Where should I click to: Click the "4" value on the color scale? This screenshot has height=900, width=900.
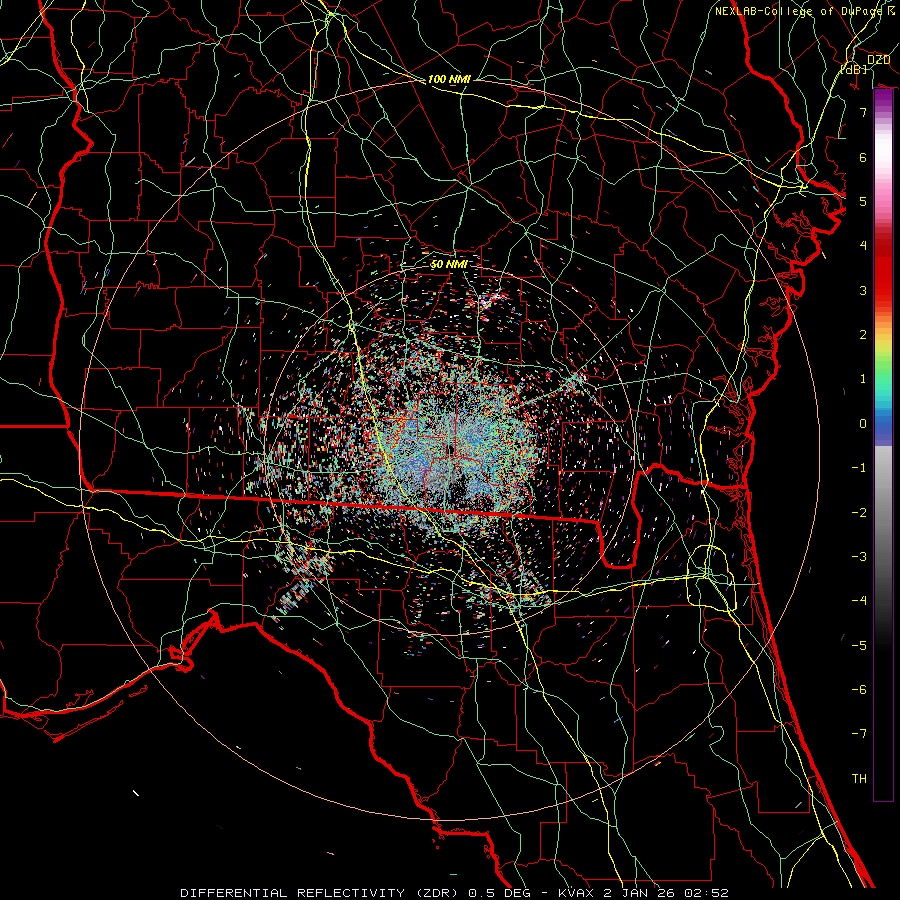click(863, 246)
